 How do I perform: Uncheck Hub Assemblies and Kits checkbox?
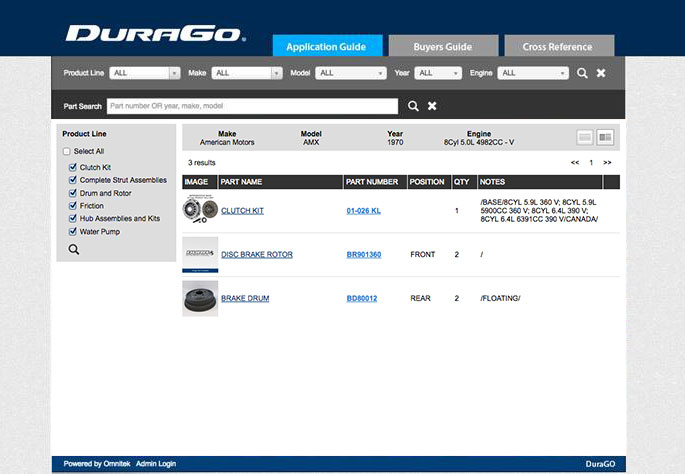pos(73,218)
